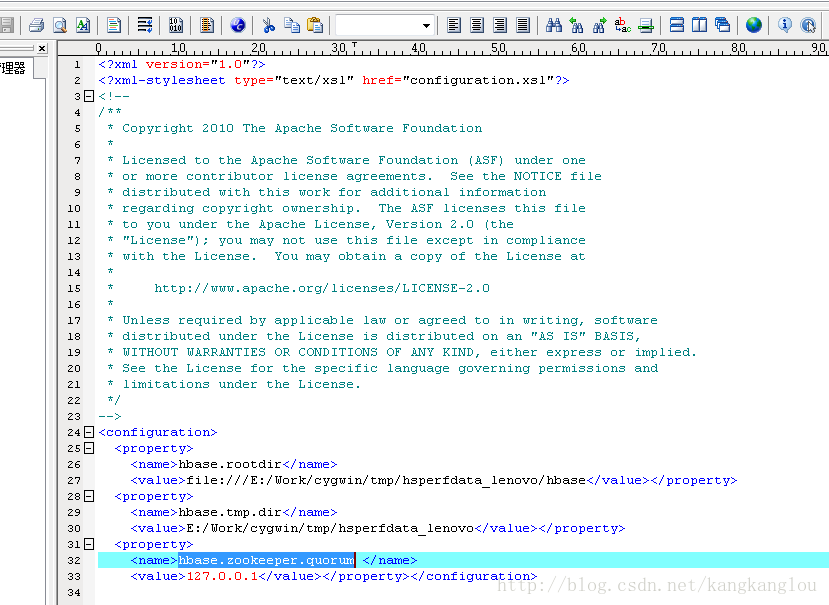Screen dimensions: 829x605
Task: Click value '127.0.0.1' on line 33
Action: point(222,576)
